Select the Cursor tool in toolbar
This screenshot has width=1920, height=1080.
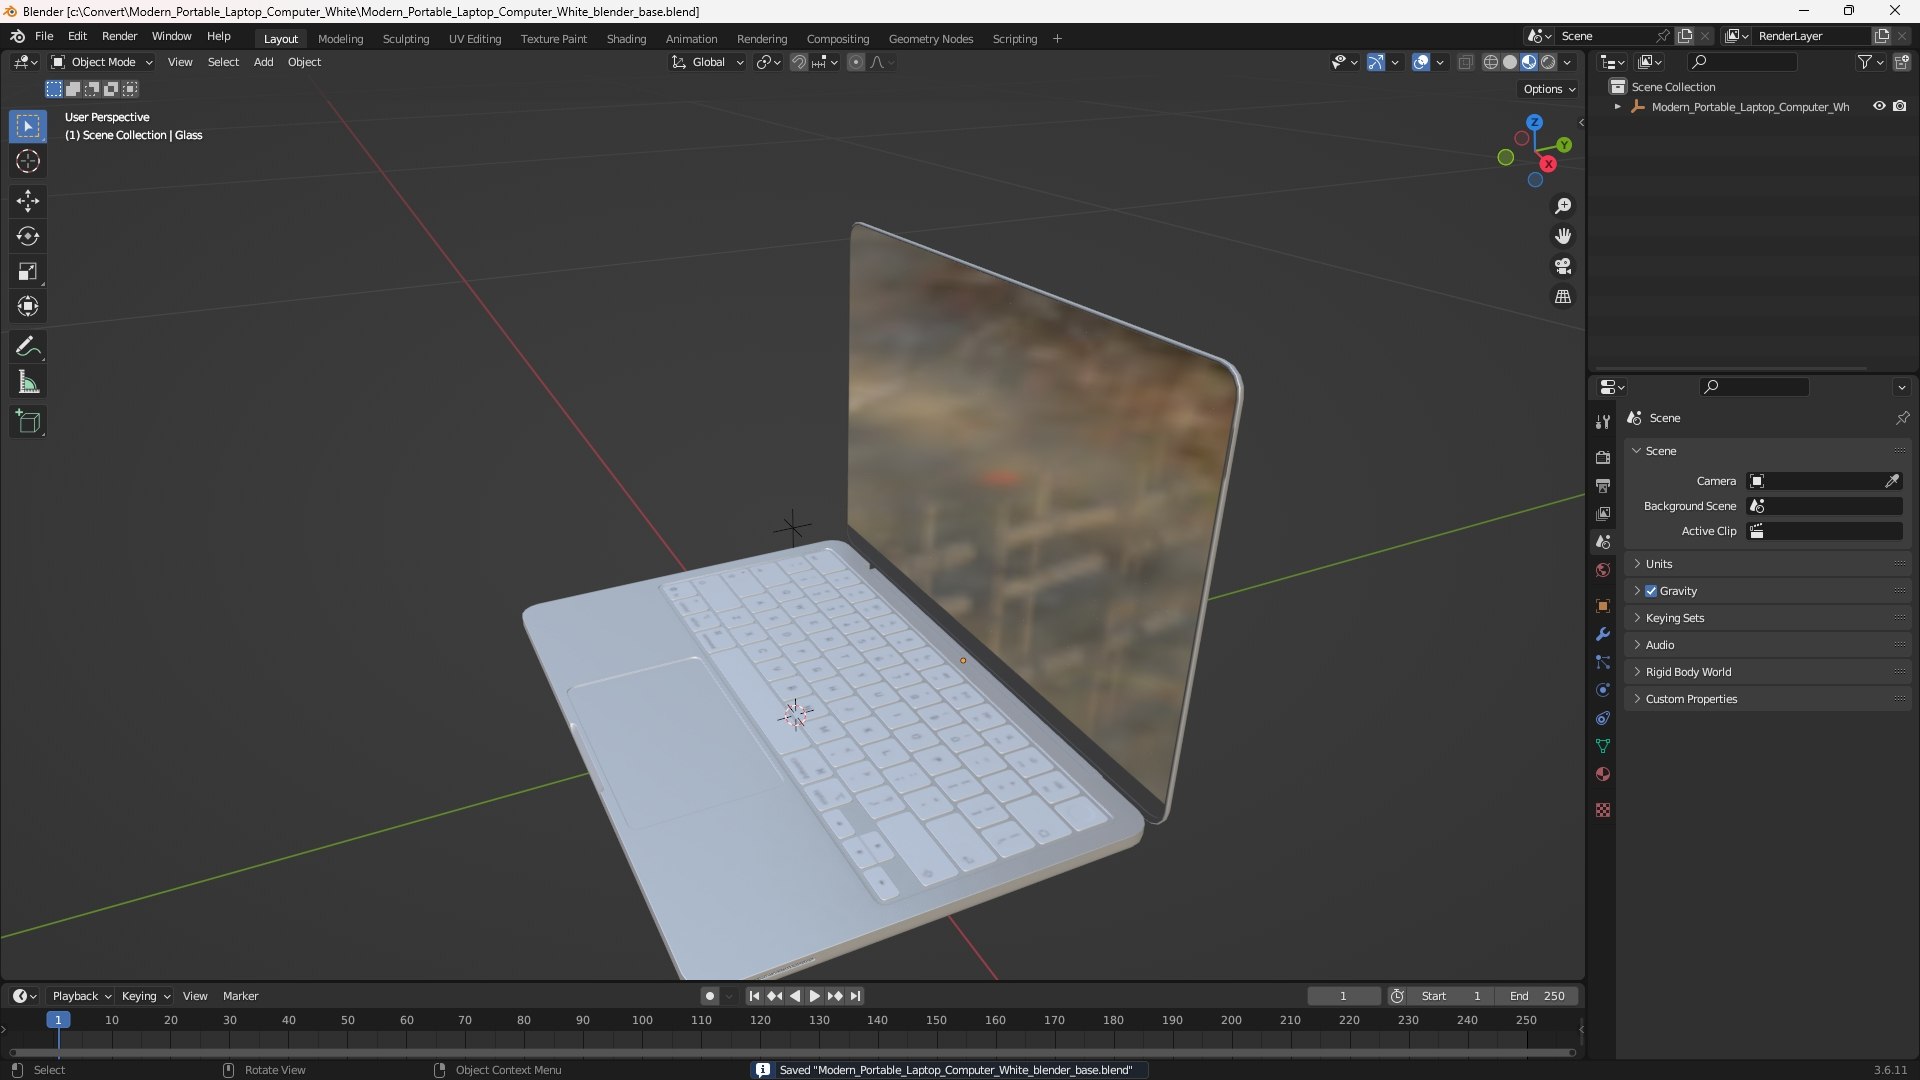[27, 162]
